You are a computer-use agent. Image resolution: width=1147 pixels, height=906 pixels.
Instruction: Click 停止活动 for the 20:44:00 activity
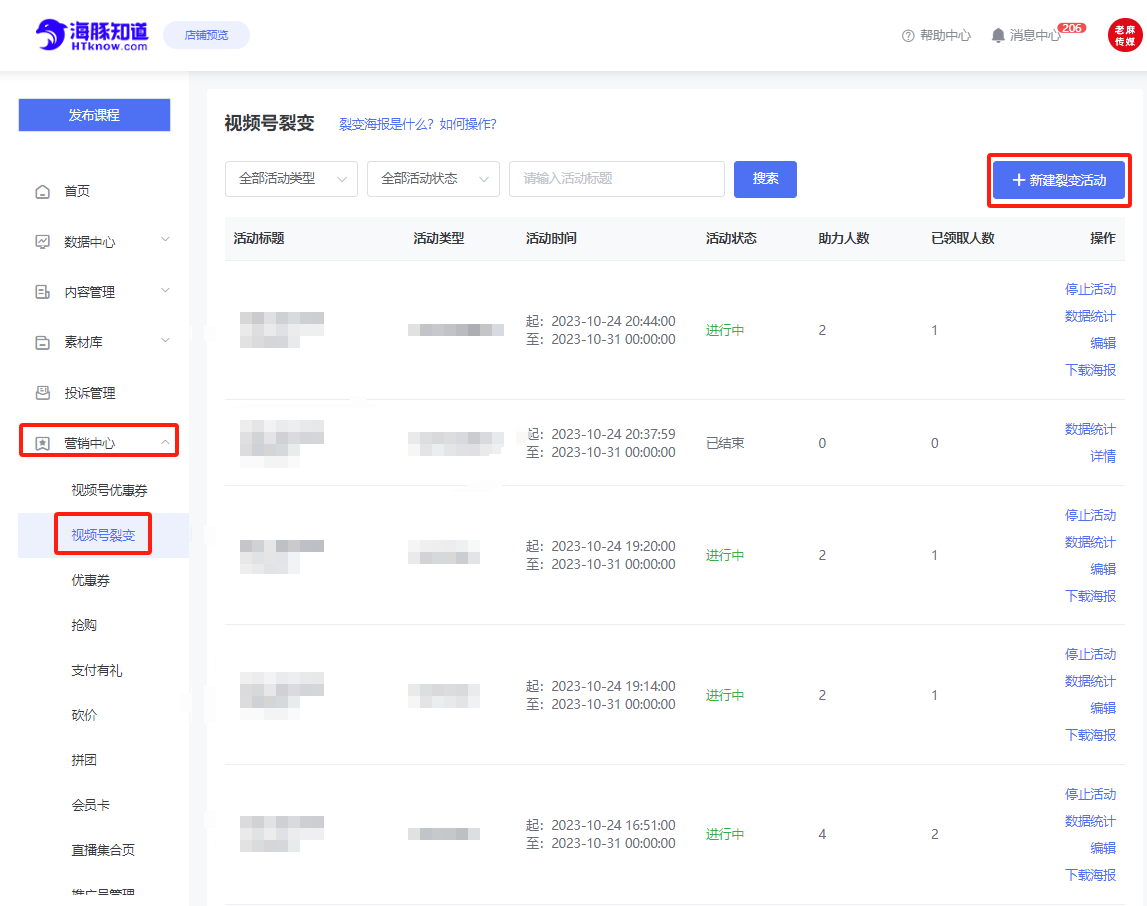1090,290
